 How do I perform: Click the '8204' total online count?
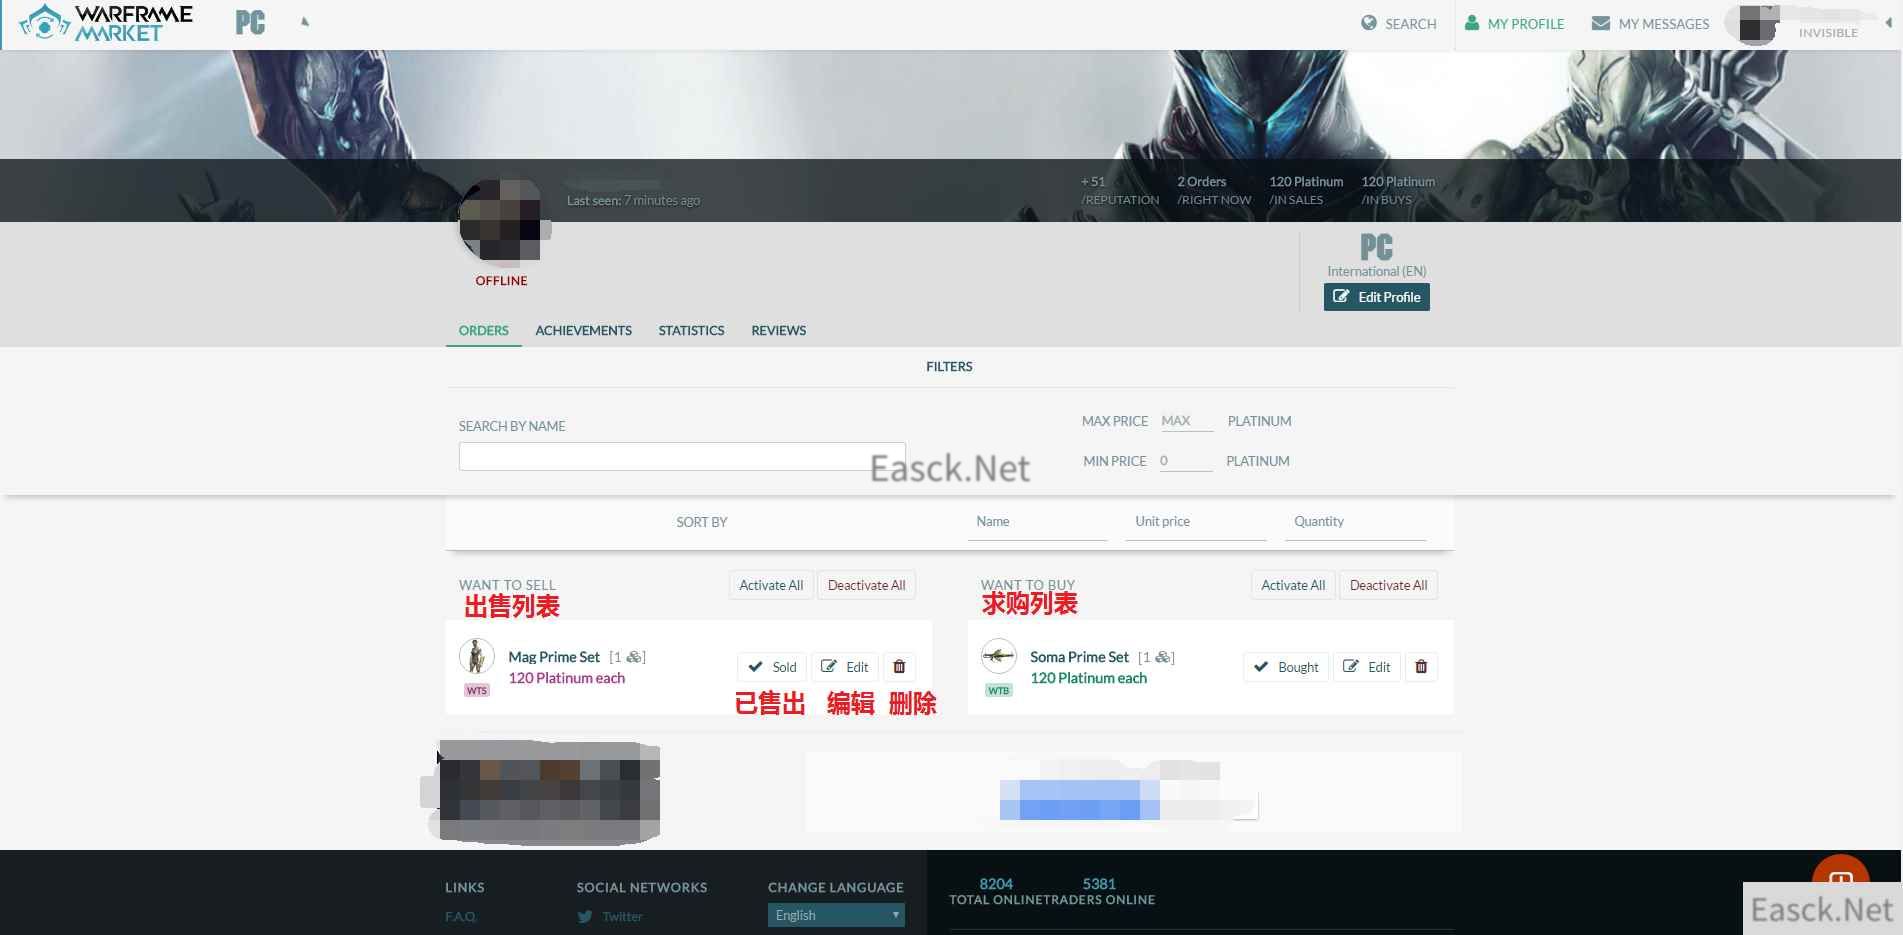click(996, 884)
